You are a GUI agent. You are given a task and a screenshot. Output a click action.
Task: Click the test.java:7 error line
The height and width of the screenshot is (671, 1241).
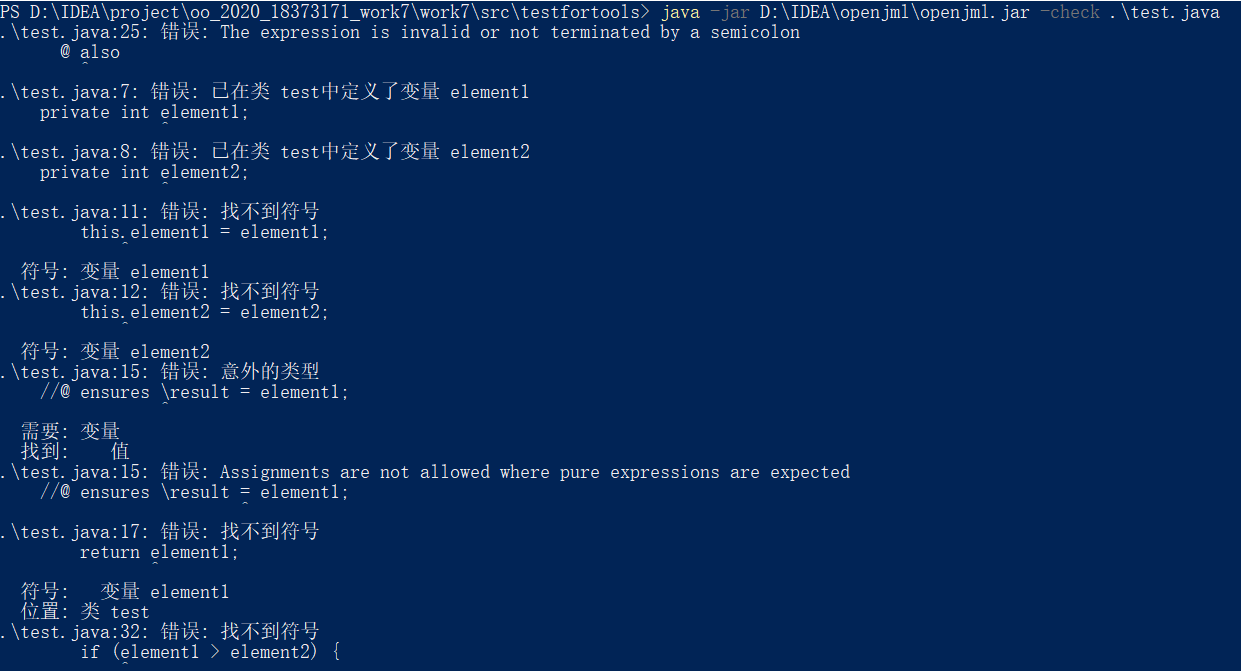(x=265, y=92)
